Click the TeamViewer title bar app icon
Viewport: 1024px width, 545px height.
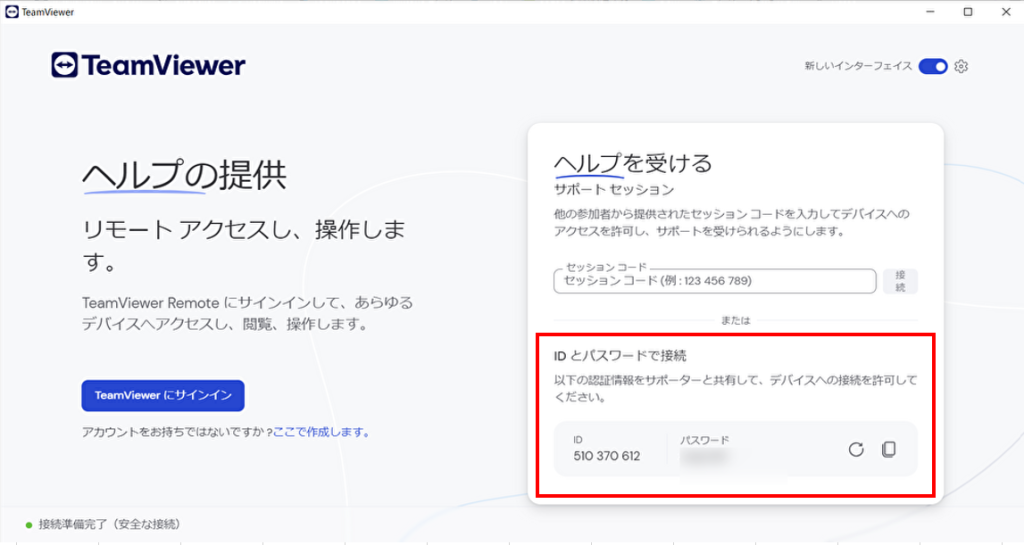(x=11, y=12)
